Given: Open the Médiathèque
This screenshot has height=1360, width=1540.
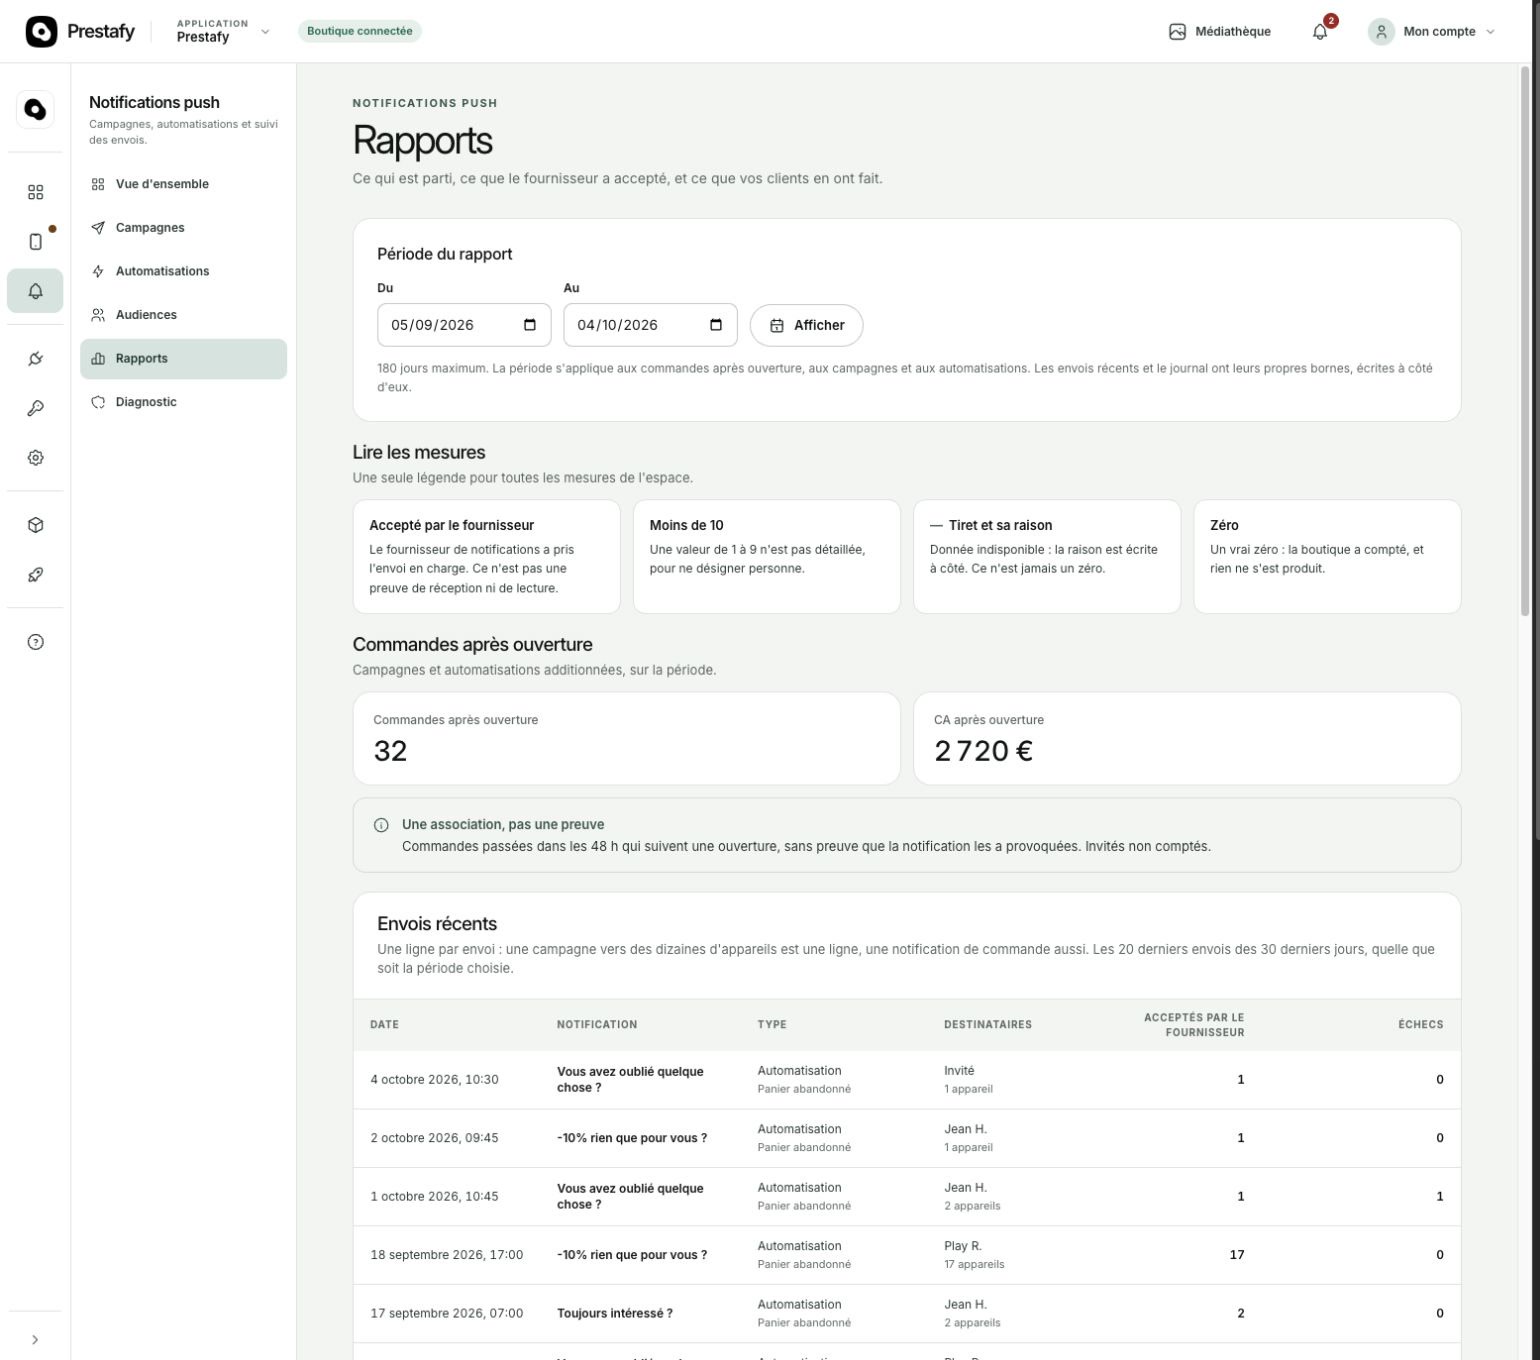Looking at the screenshot, I should click(x=1220, y=31).
